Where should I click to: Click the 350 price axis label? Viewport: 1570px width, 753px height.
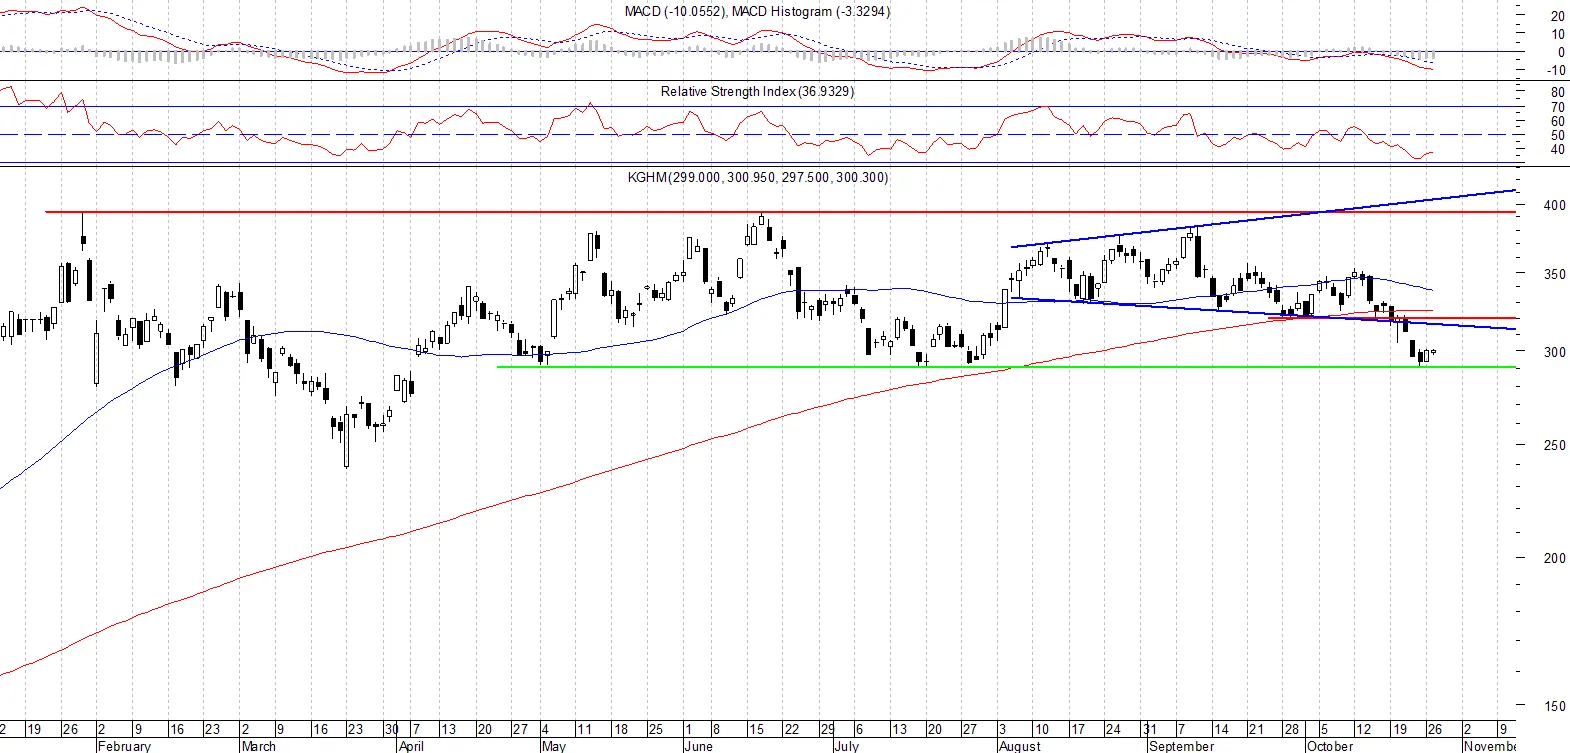[1554, 274]
